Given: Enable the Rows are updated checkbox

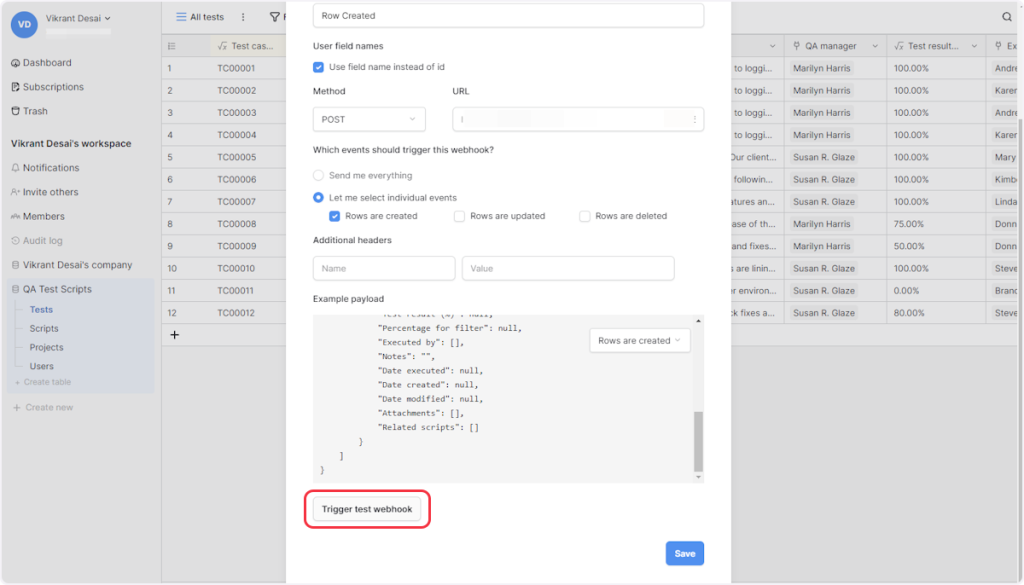Looking at the screenshot, I should pyautogui.click(x=460, y=216).
